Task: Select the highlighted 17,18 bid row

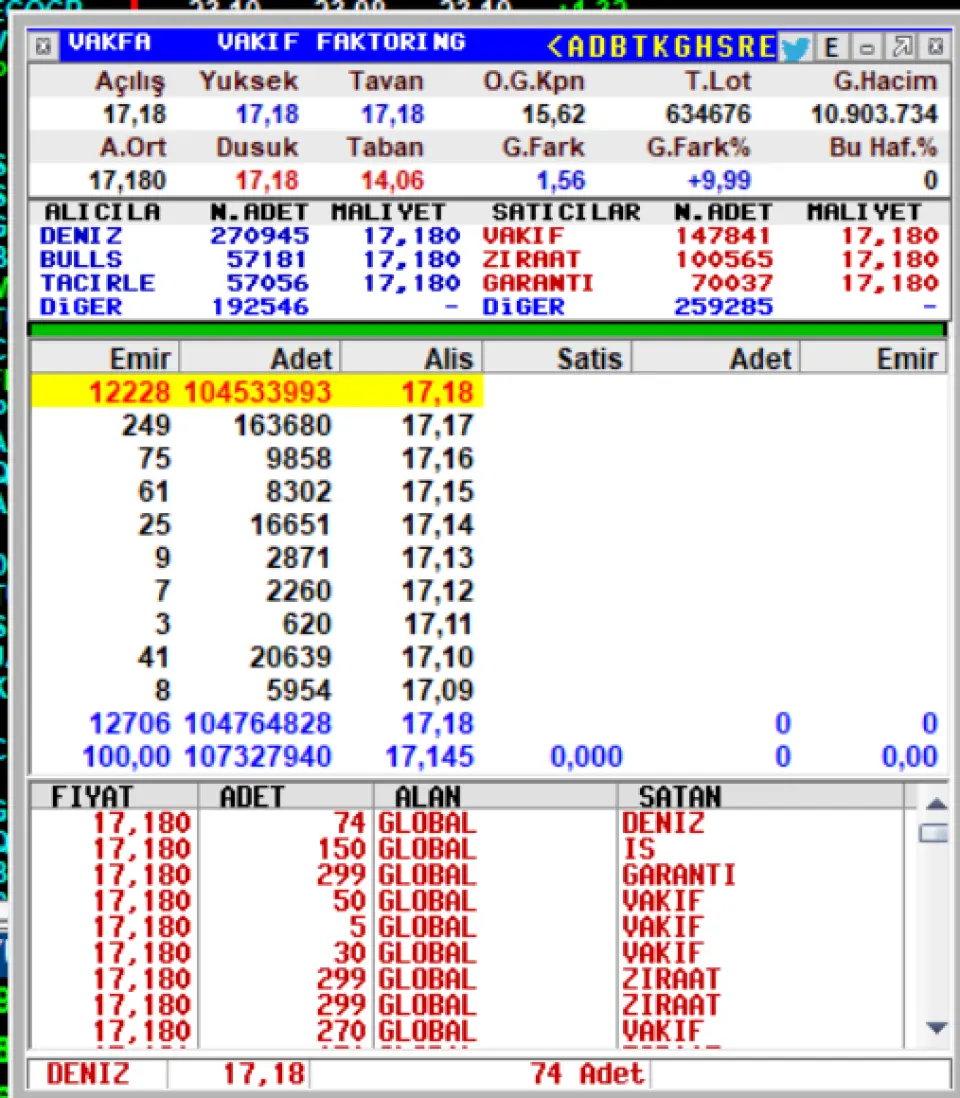Action: coord(257,392)
